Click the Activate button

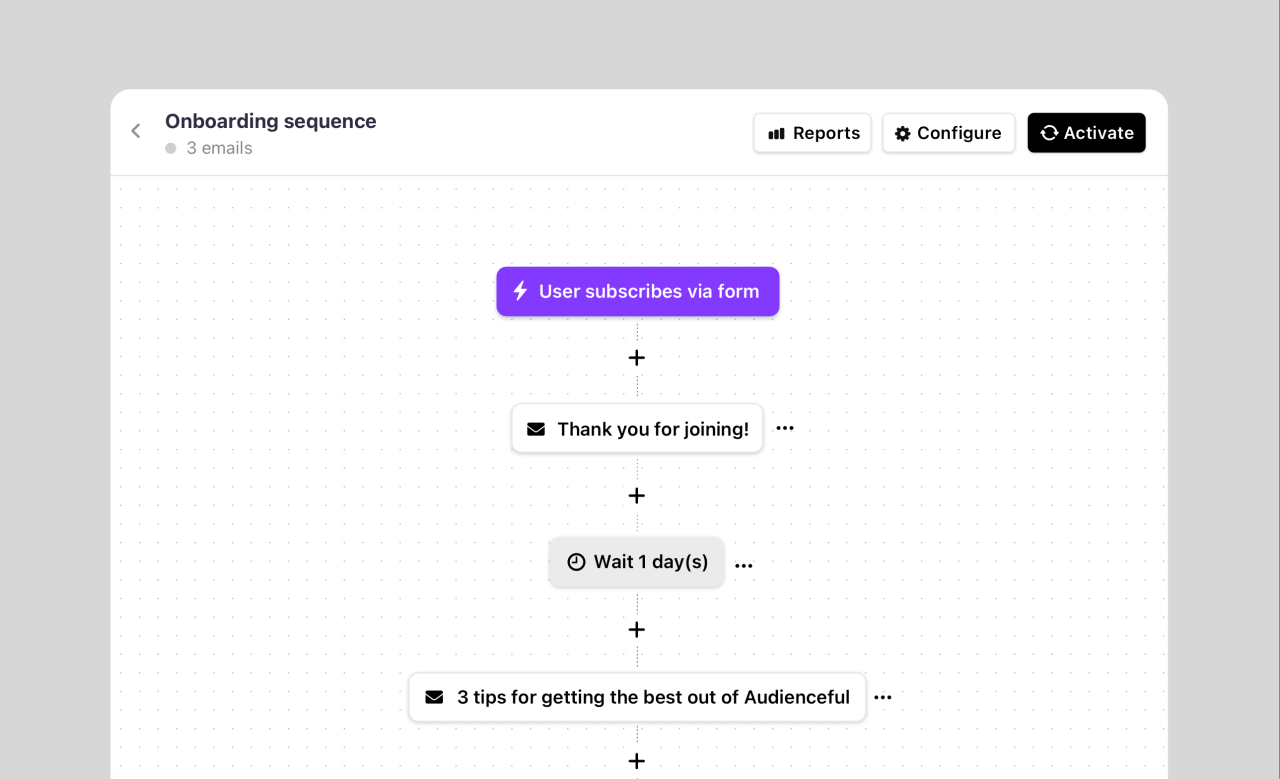1086,132
